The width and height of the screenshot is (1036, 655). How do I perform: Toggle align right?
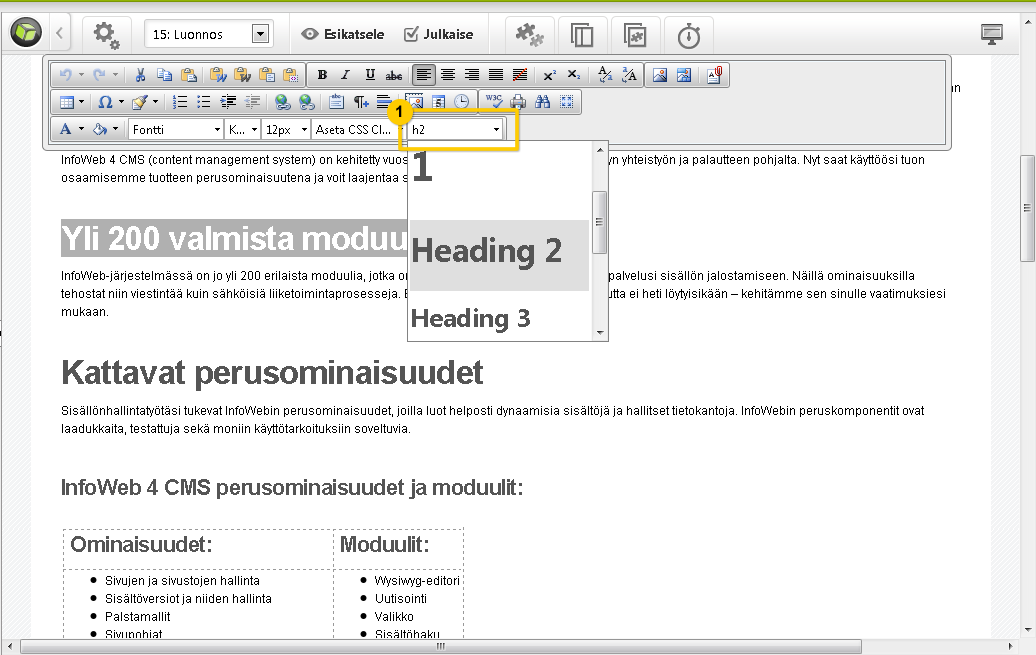tap(472, 75)
